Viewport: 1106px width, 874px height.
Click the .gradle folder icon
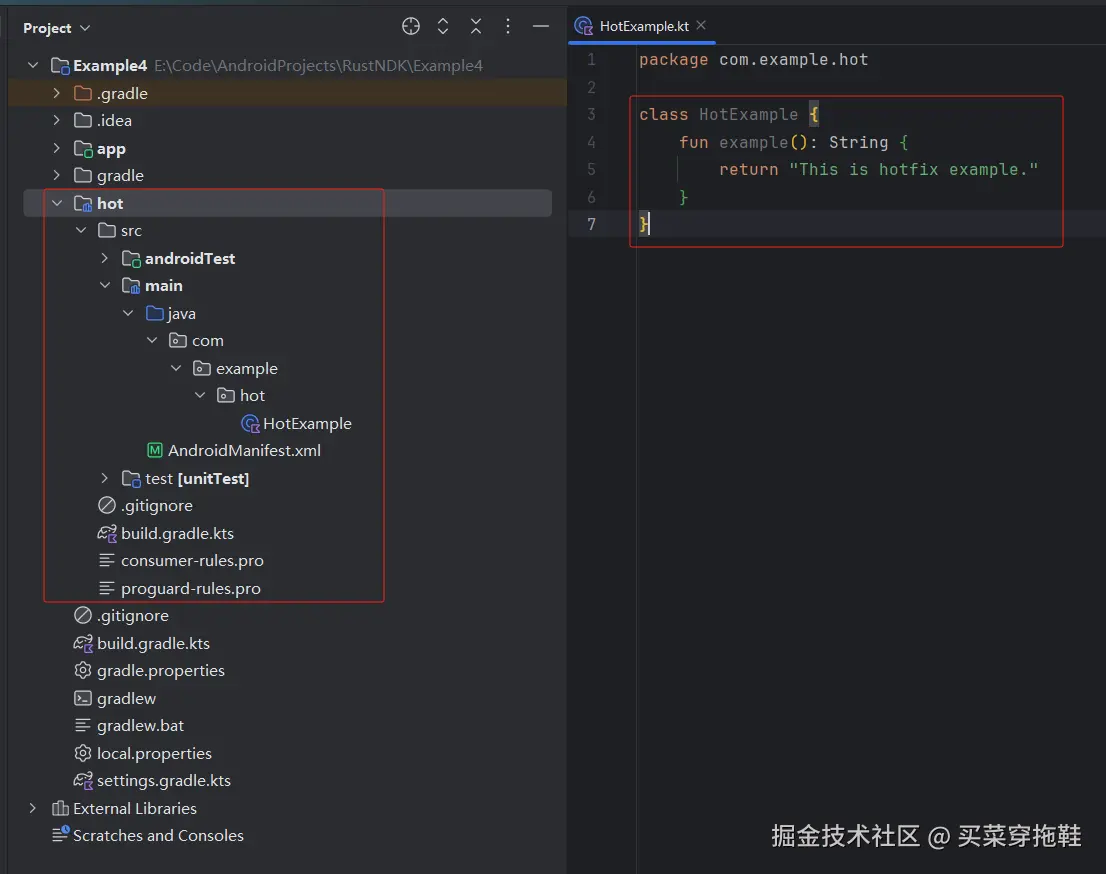tap(83, 92)
